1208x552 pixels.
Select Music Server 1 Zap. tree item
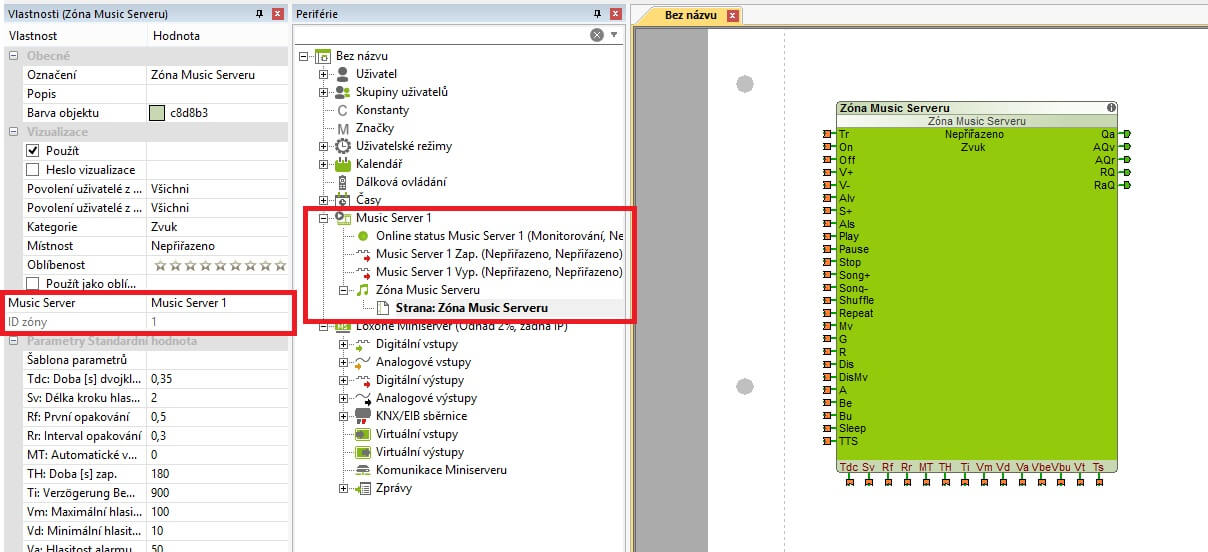coord(499,254)
